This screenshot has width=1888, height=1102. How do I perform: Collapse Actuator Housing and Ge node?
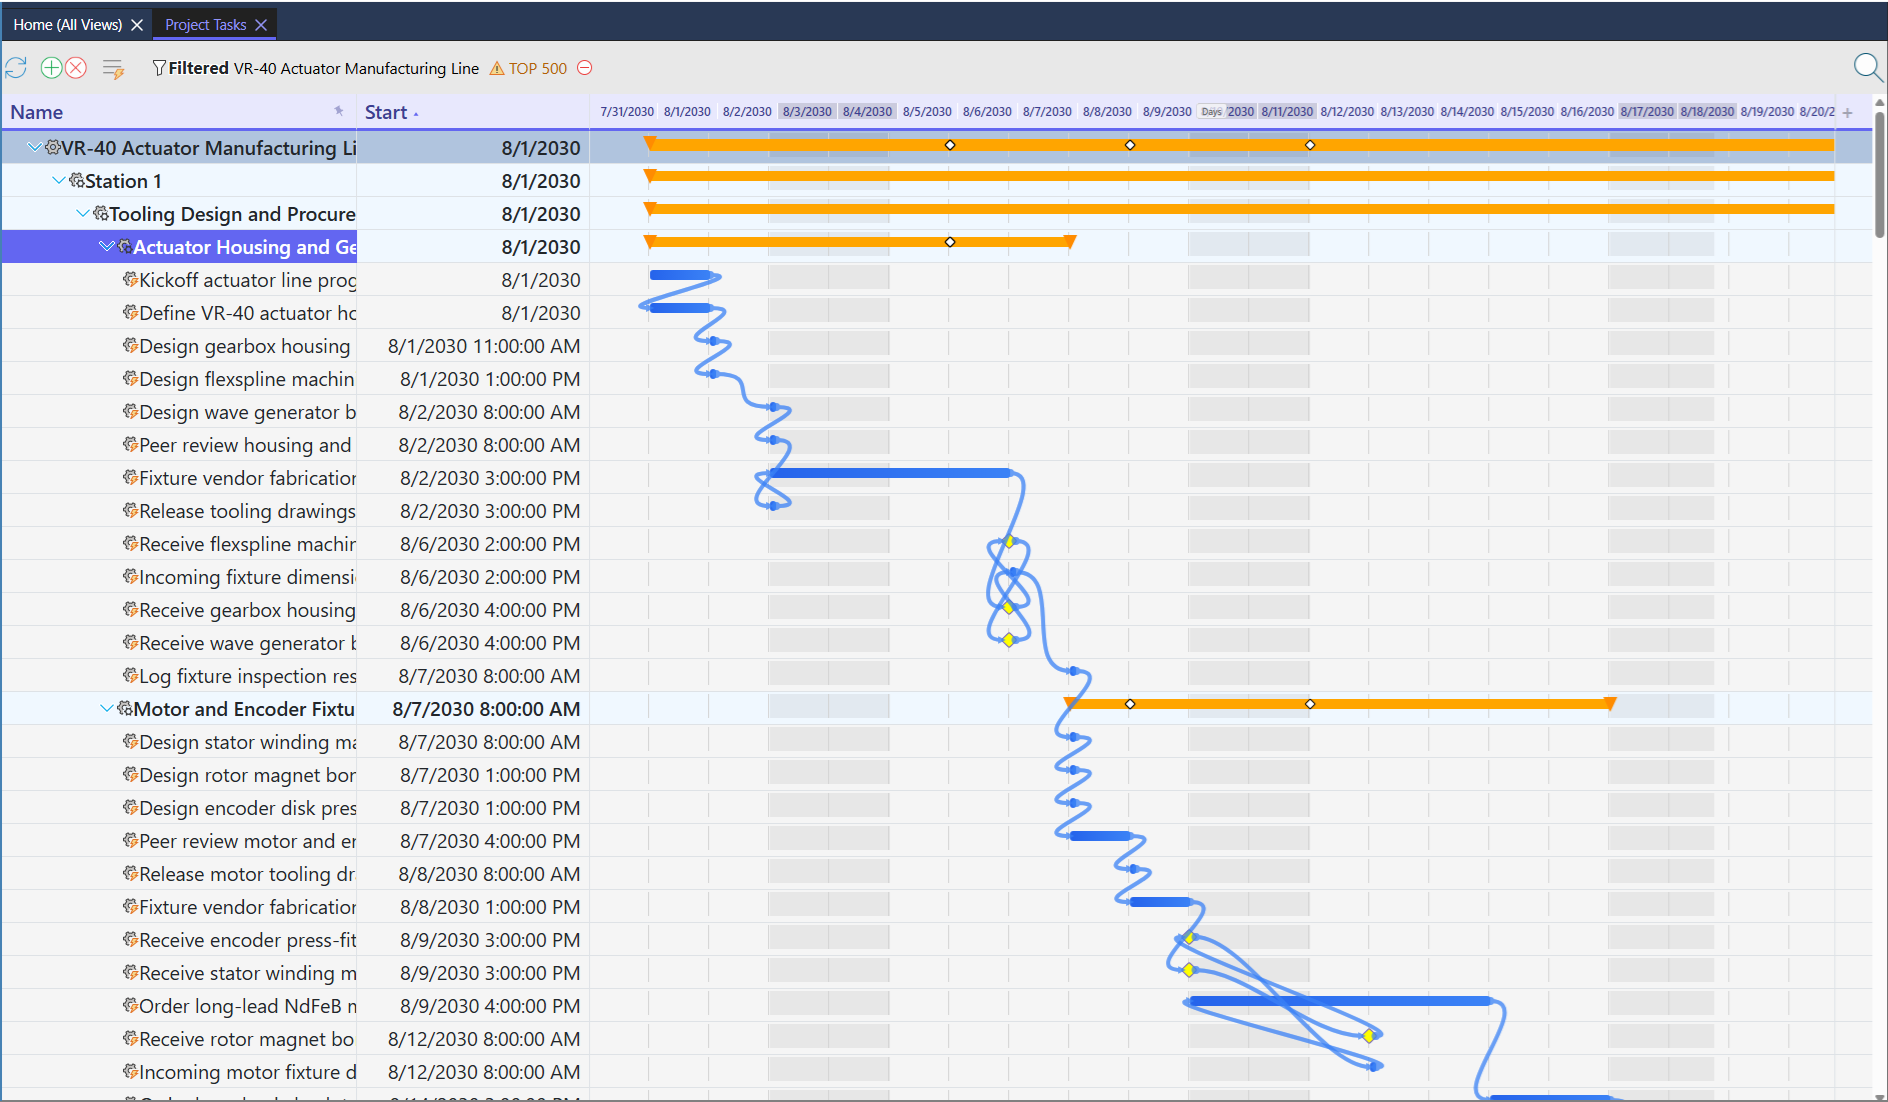(107, 247)
